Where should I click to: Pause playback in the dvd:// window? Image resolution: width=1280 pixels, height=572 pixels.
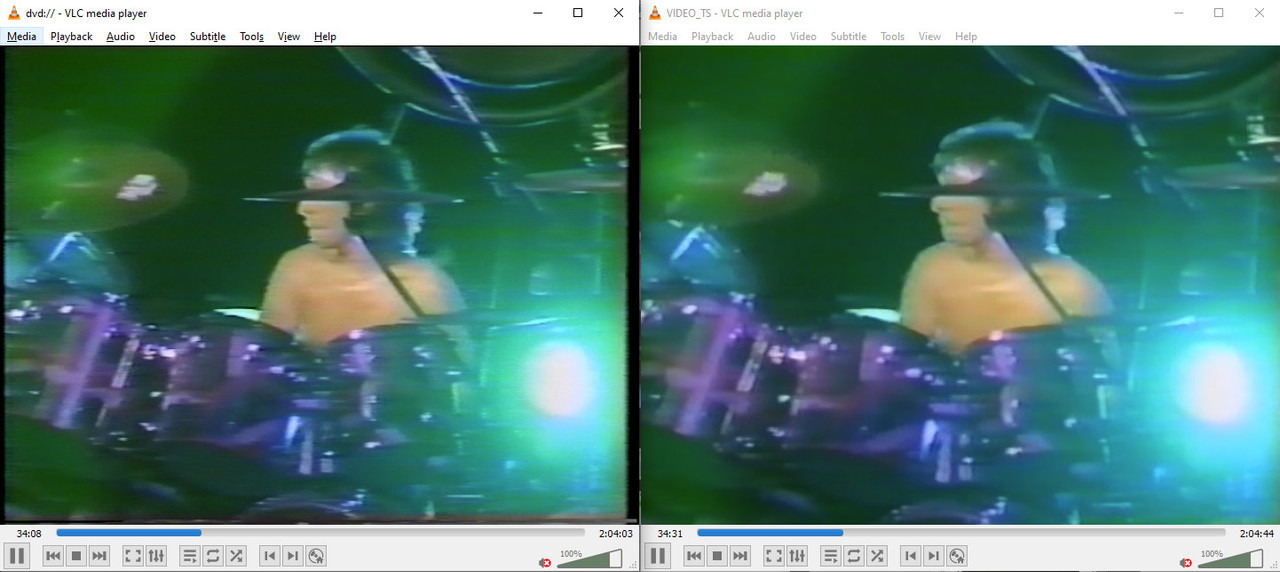tap(17, 556)
